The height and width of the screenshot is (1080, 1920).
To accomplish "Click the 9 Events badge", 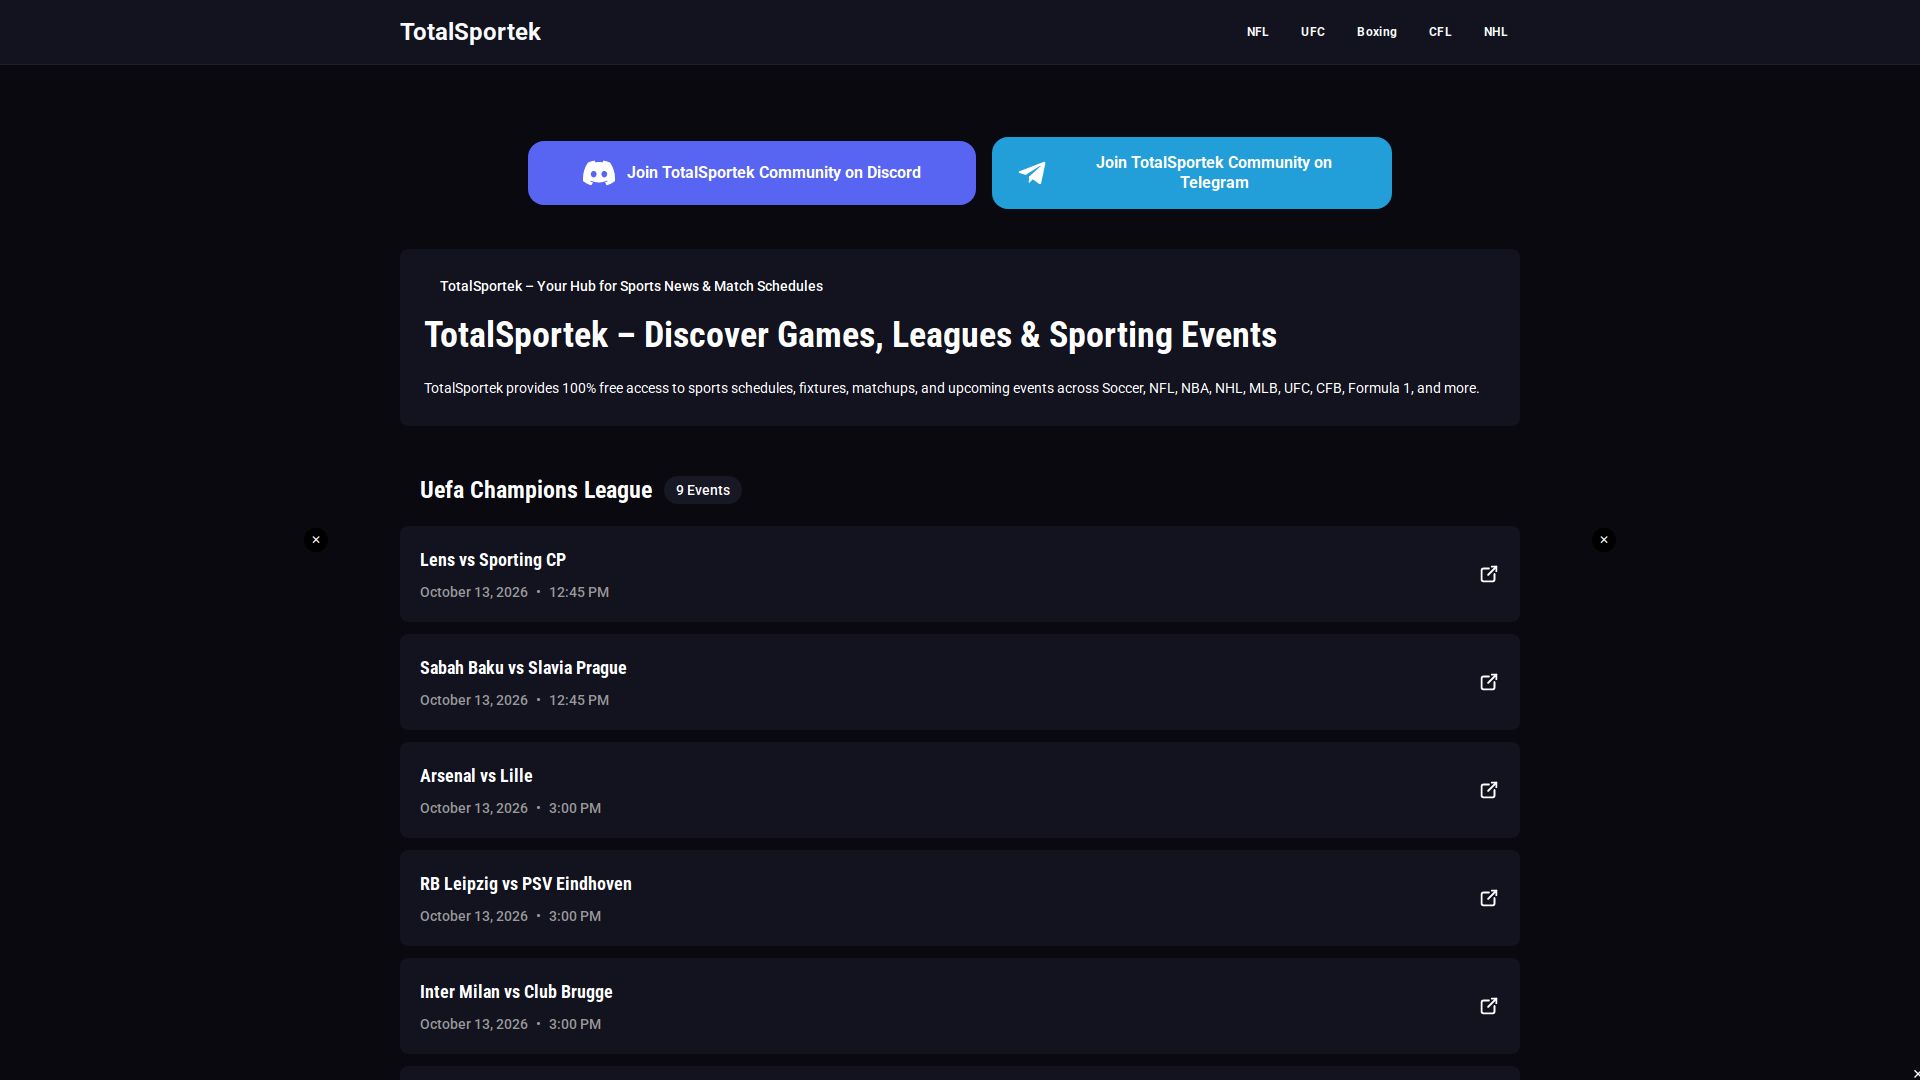I will pos(703,490).
